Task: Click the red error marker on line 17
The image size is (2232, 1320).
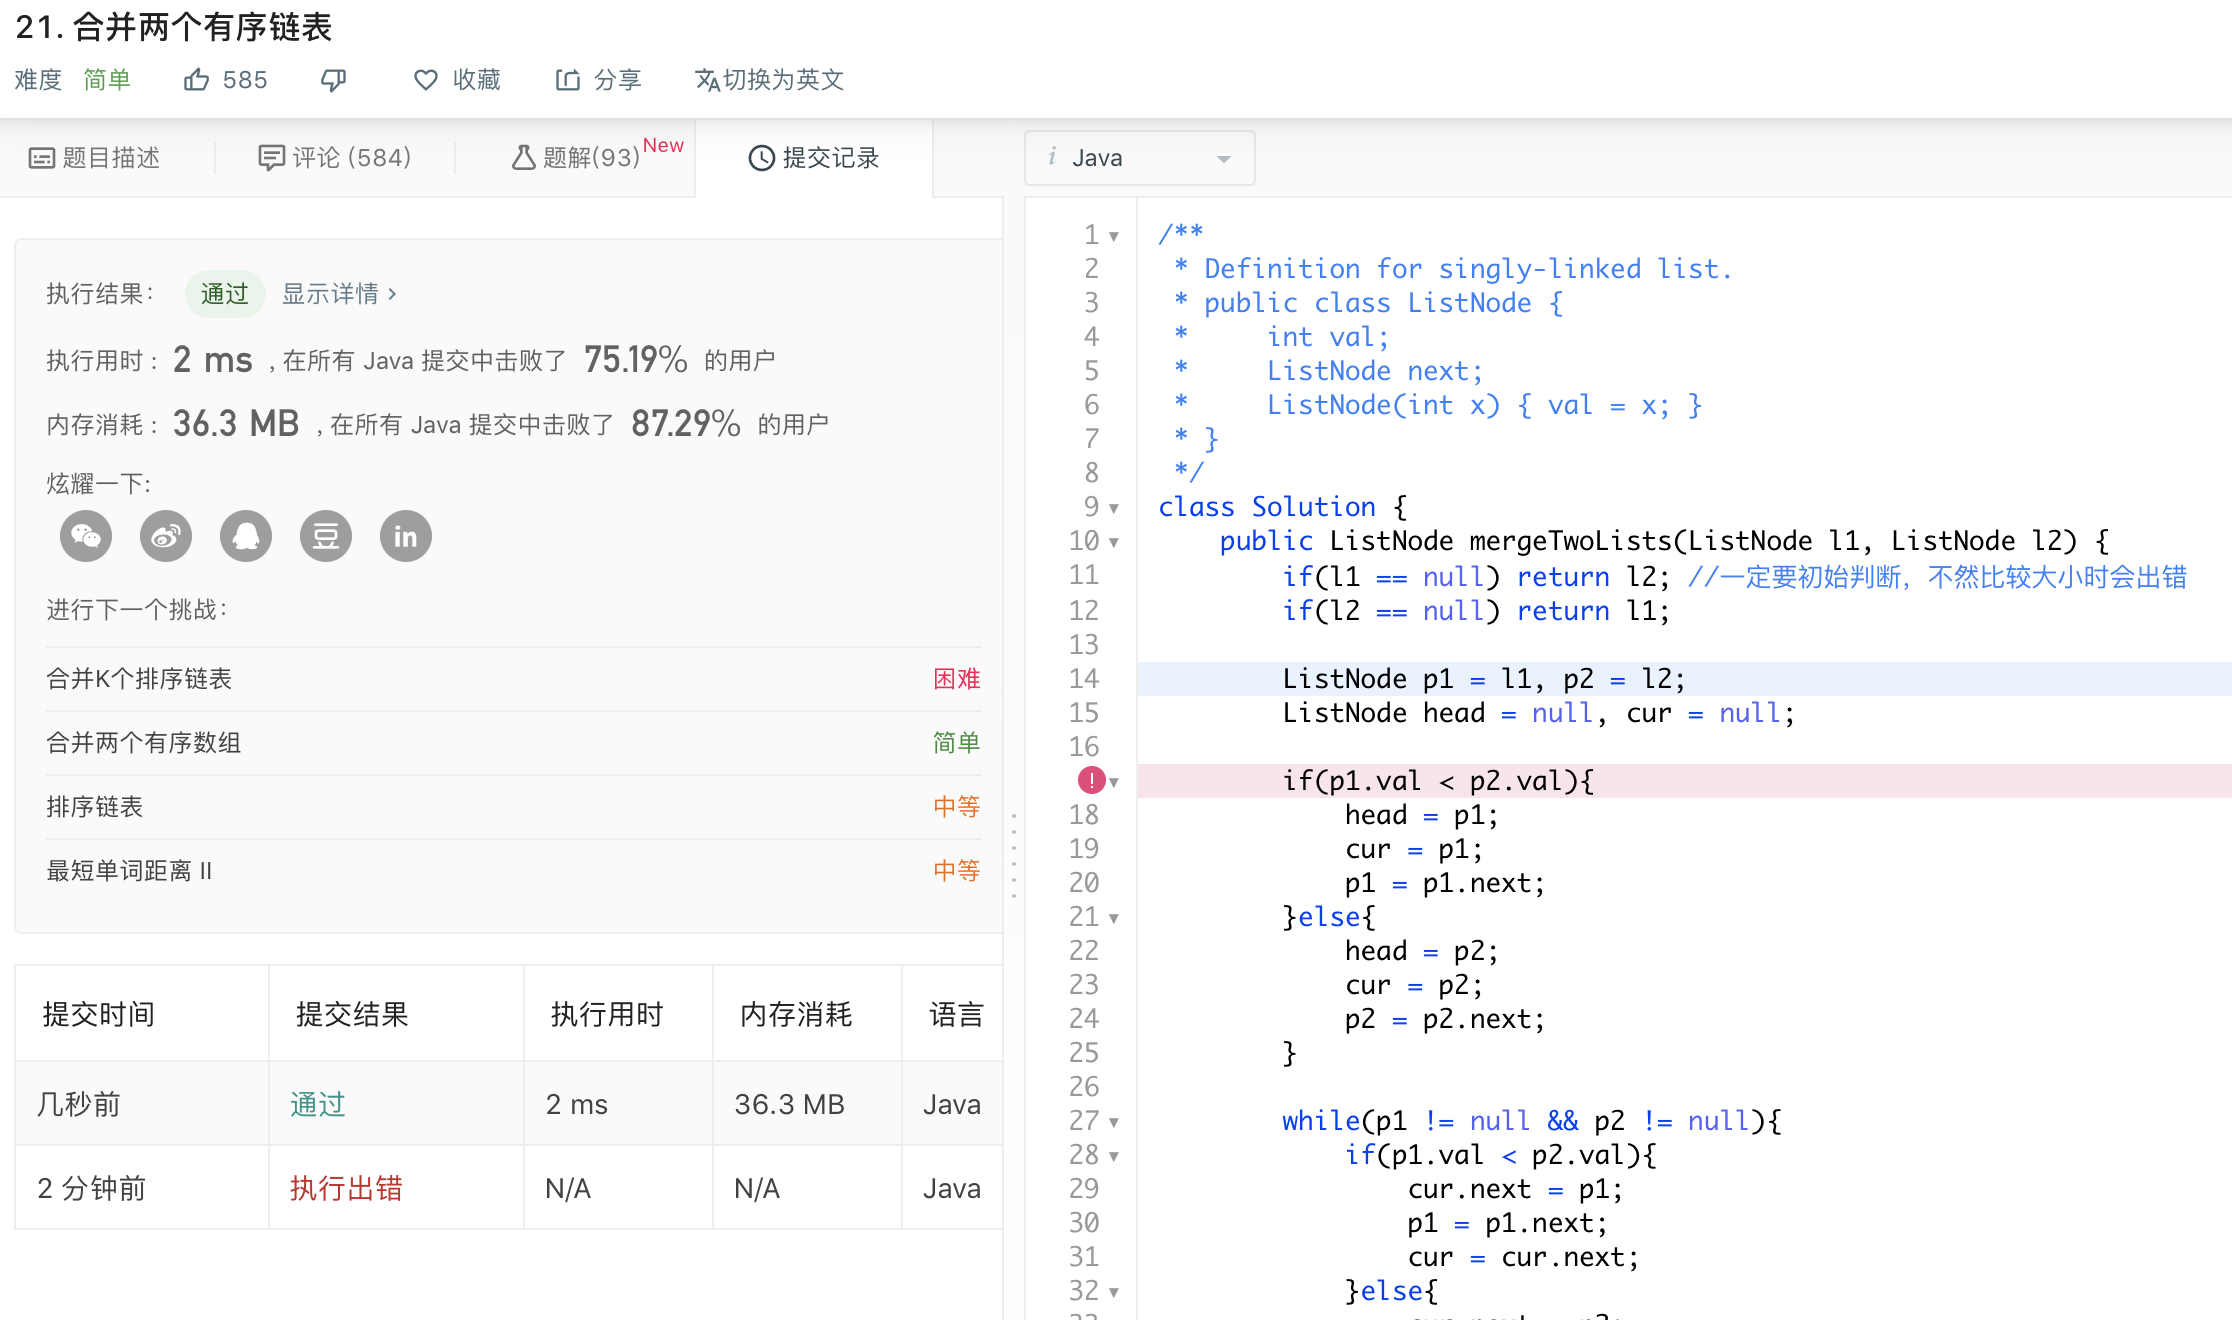Action: (1091, 780)
